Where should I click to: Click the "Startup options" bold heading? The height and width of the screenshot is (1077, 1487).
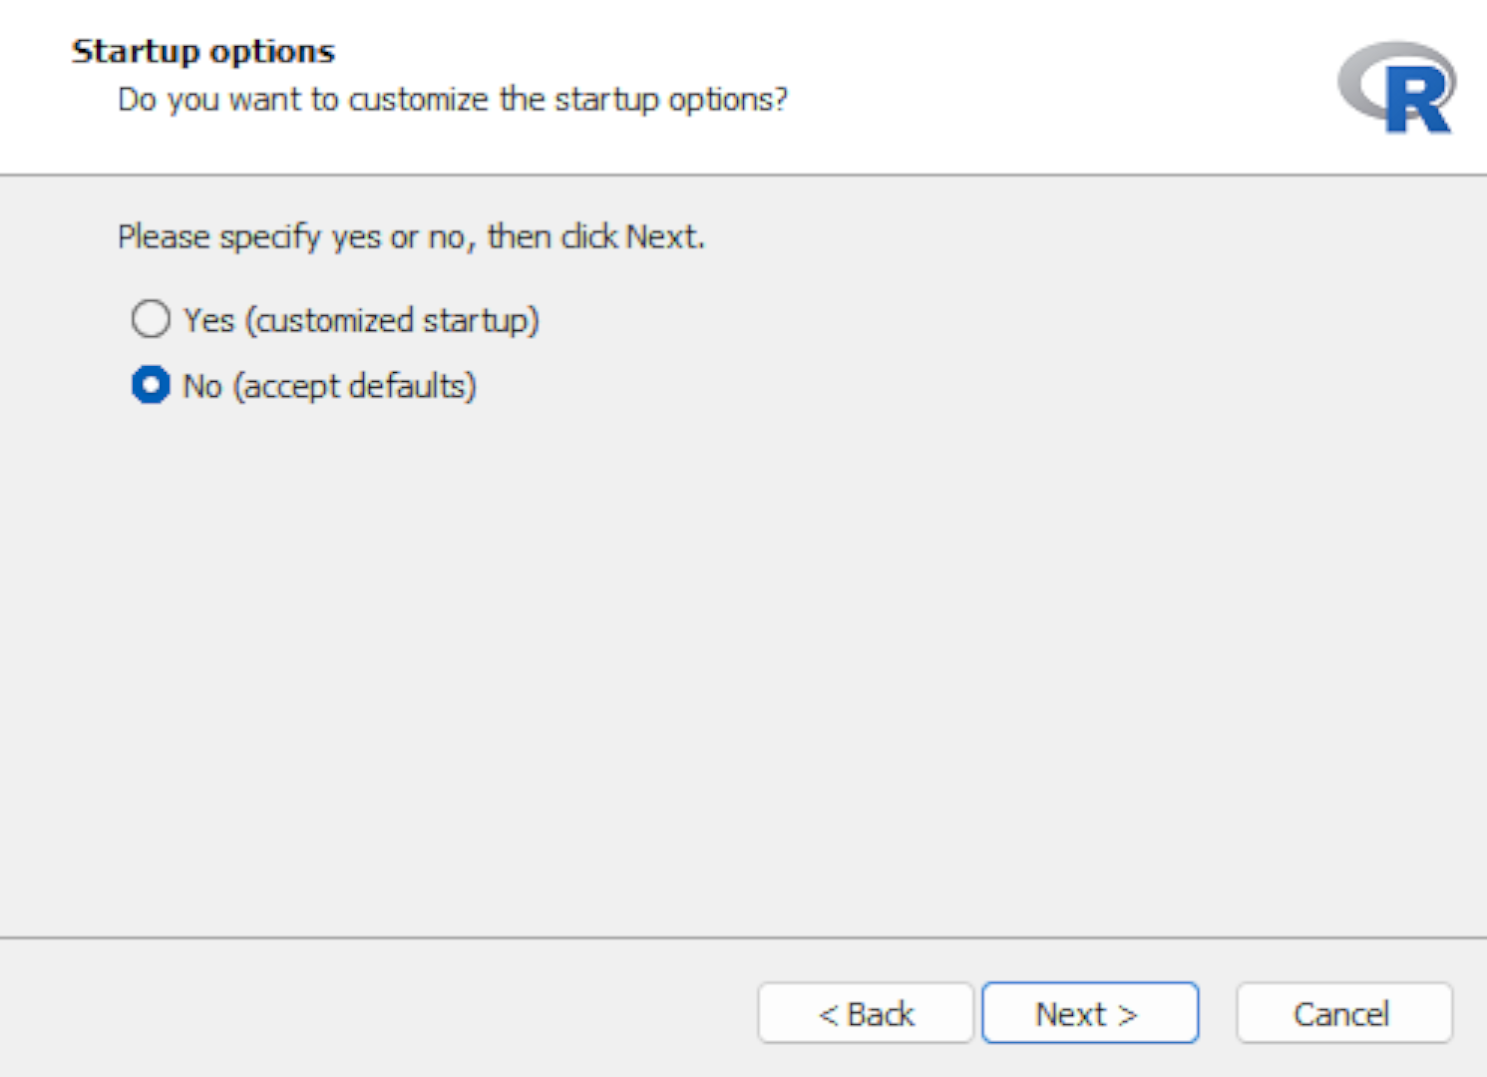203,52
